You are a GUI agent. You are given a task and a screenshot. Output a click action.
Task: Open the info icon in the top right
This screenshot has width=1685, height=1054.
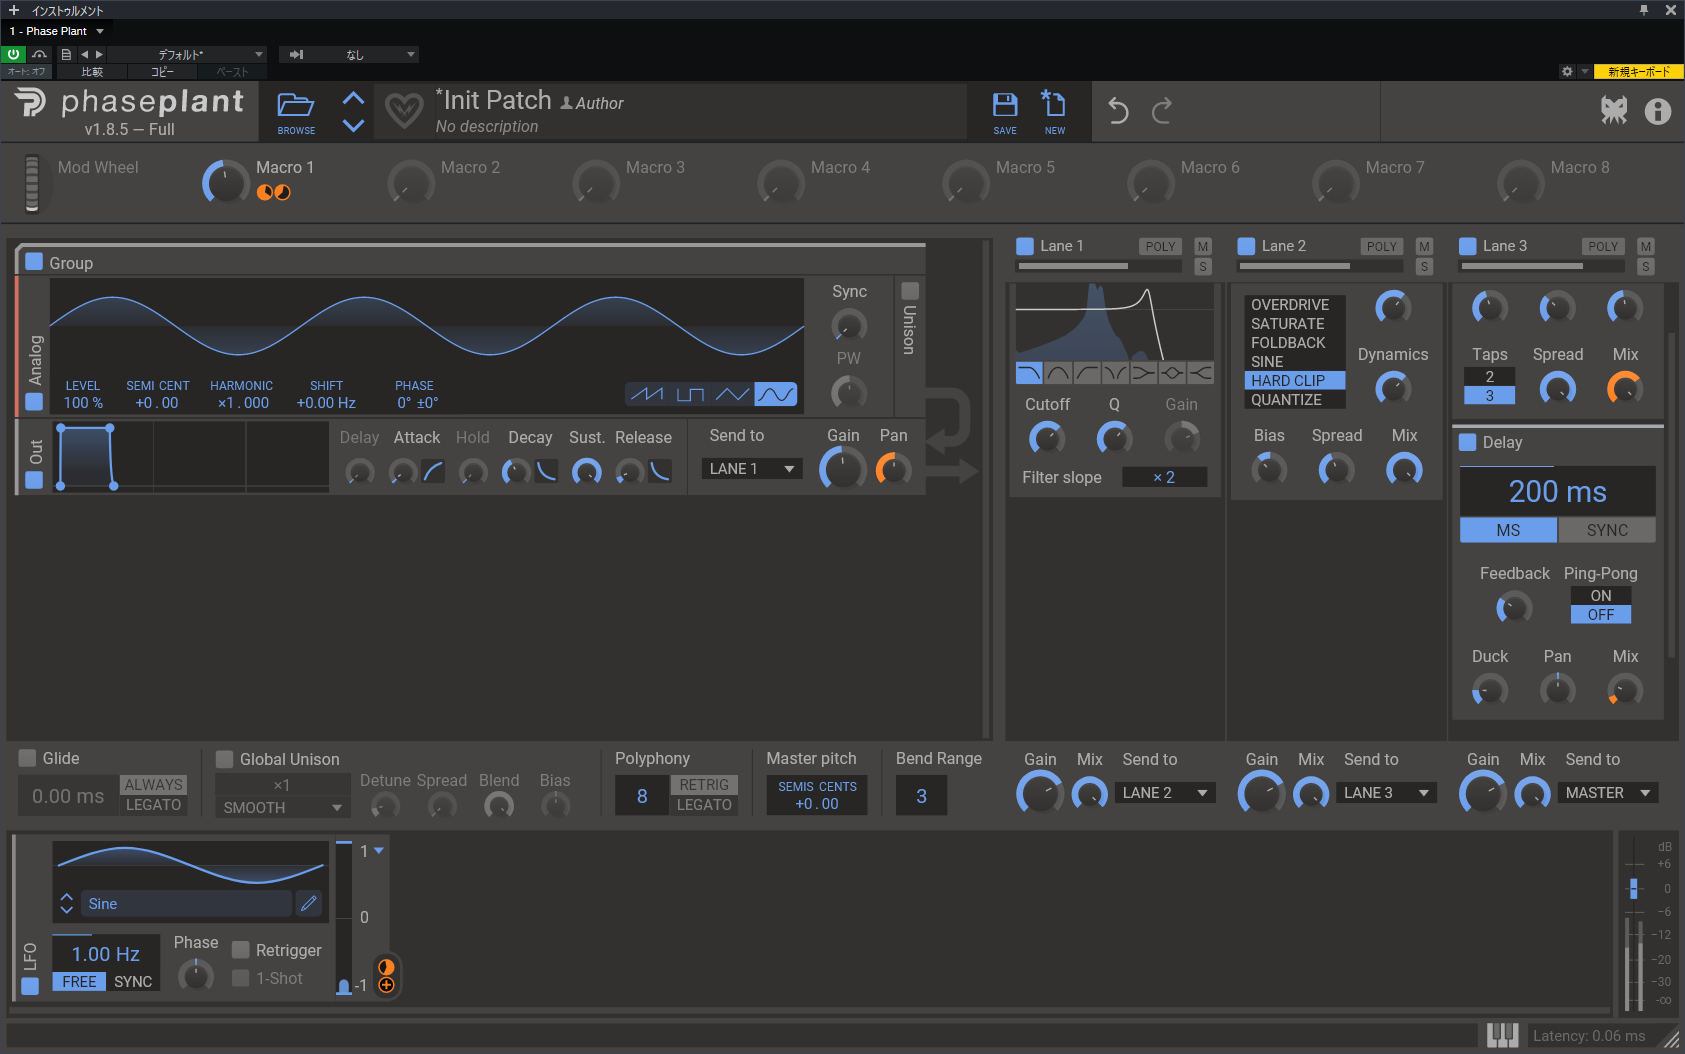click(x=1658, y=111)
